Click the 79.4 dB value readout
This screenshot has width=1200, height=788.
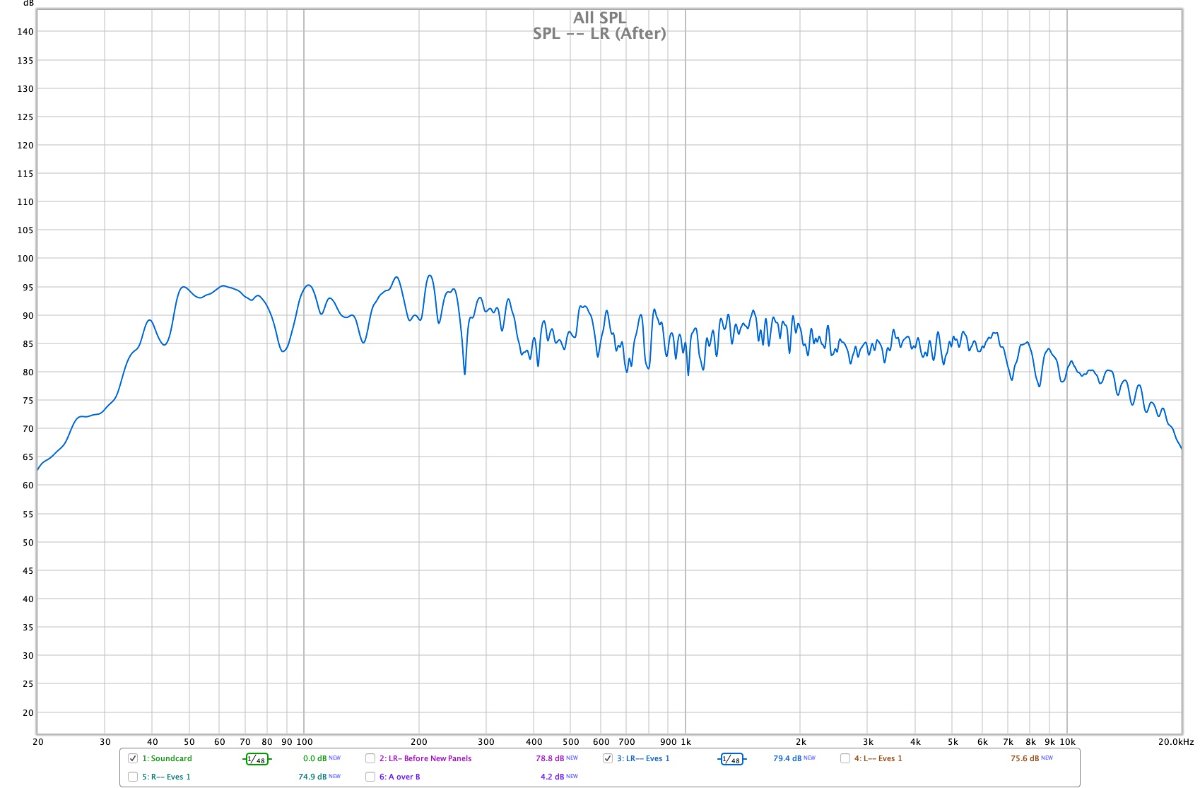[787, 759]
